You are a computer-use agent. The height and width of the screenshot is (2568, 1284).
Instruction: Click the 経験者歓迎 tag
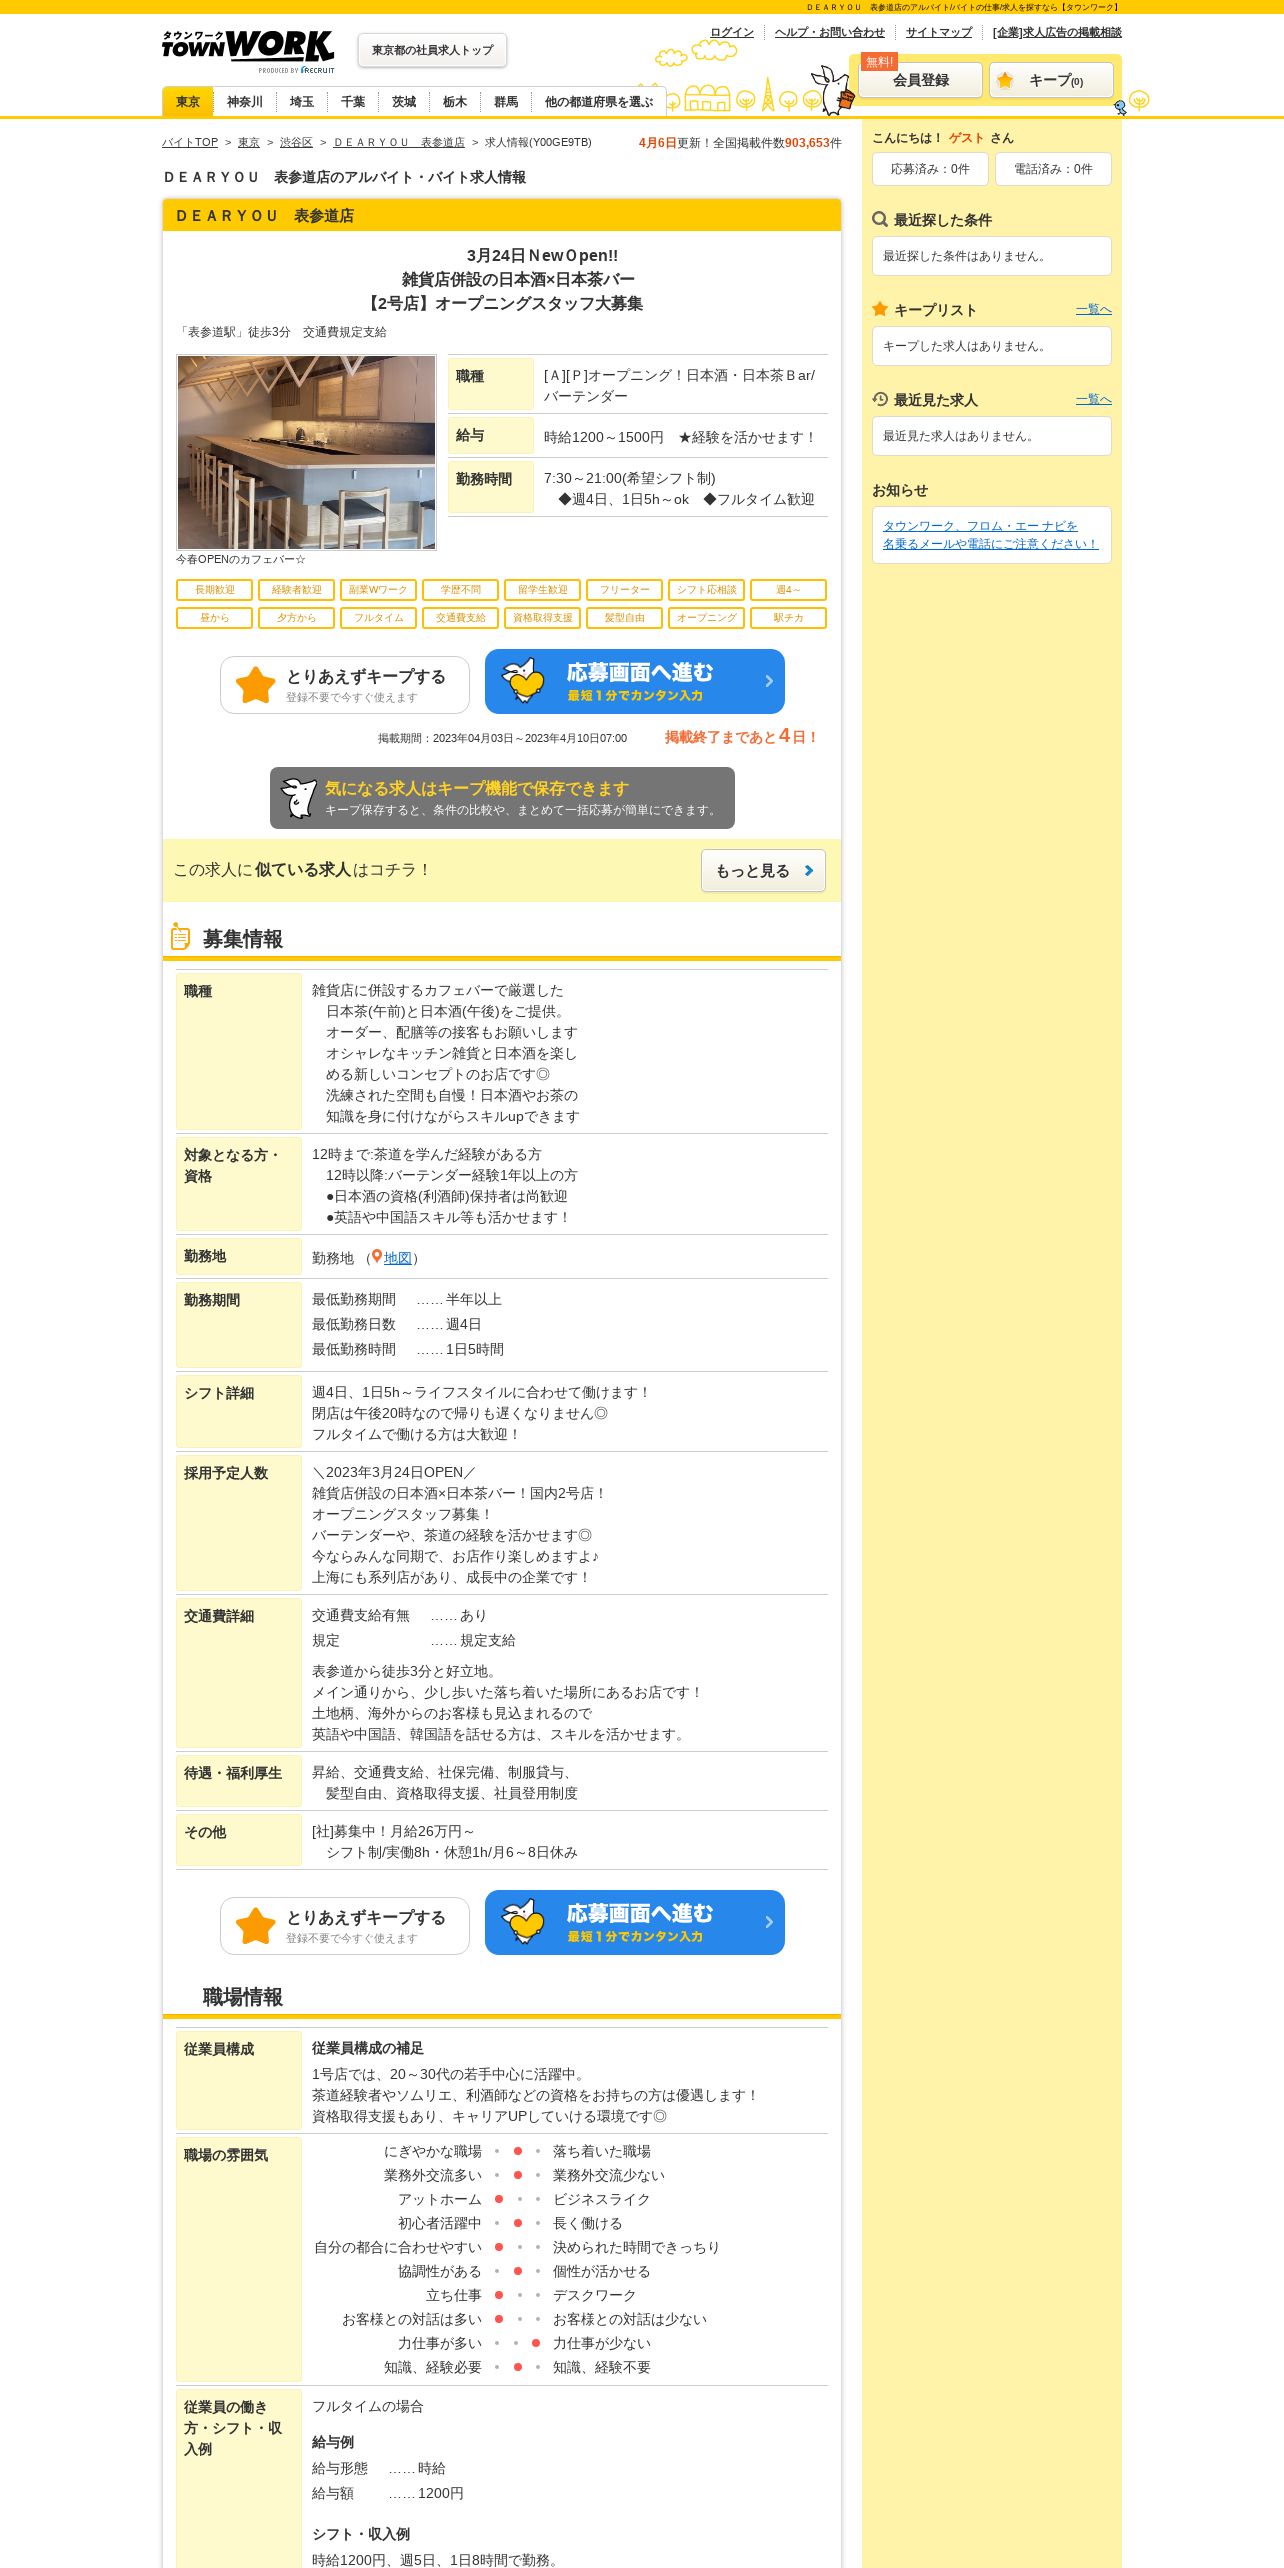(296, 590)
